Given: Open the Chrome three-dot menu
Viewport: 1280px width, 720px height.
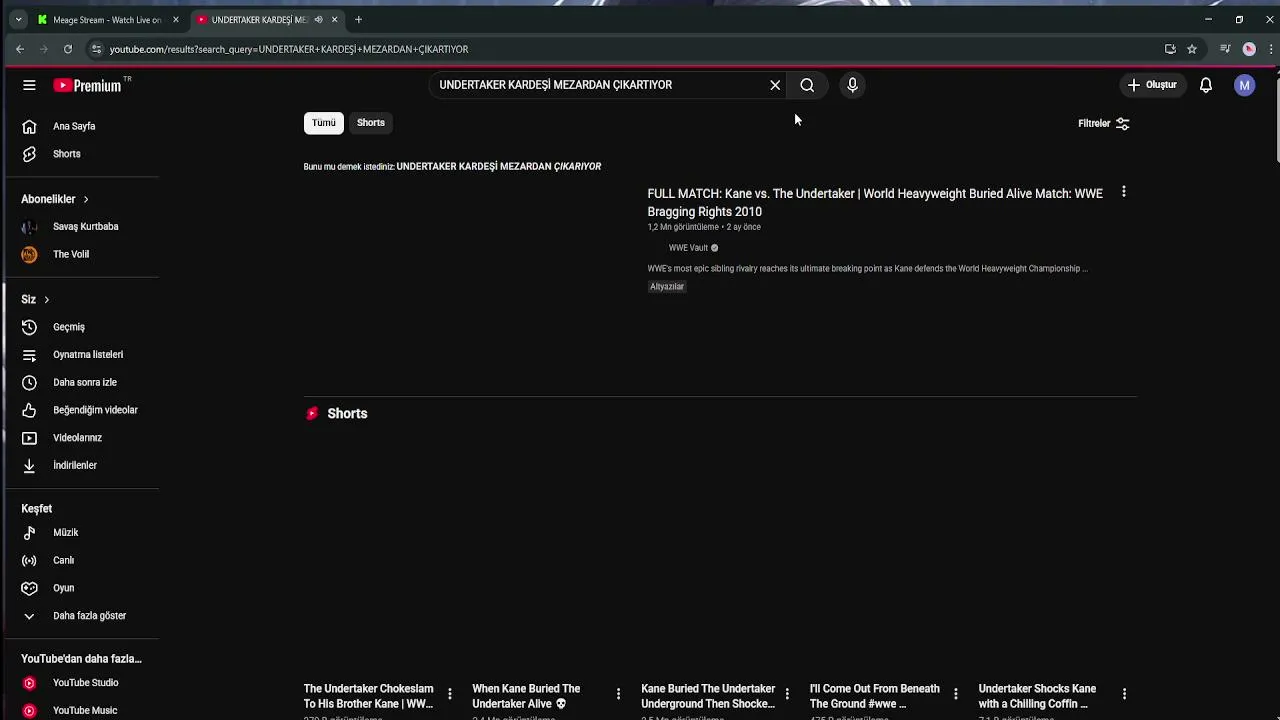Looking at the screenshot, I should point(1271,49).
